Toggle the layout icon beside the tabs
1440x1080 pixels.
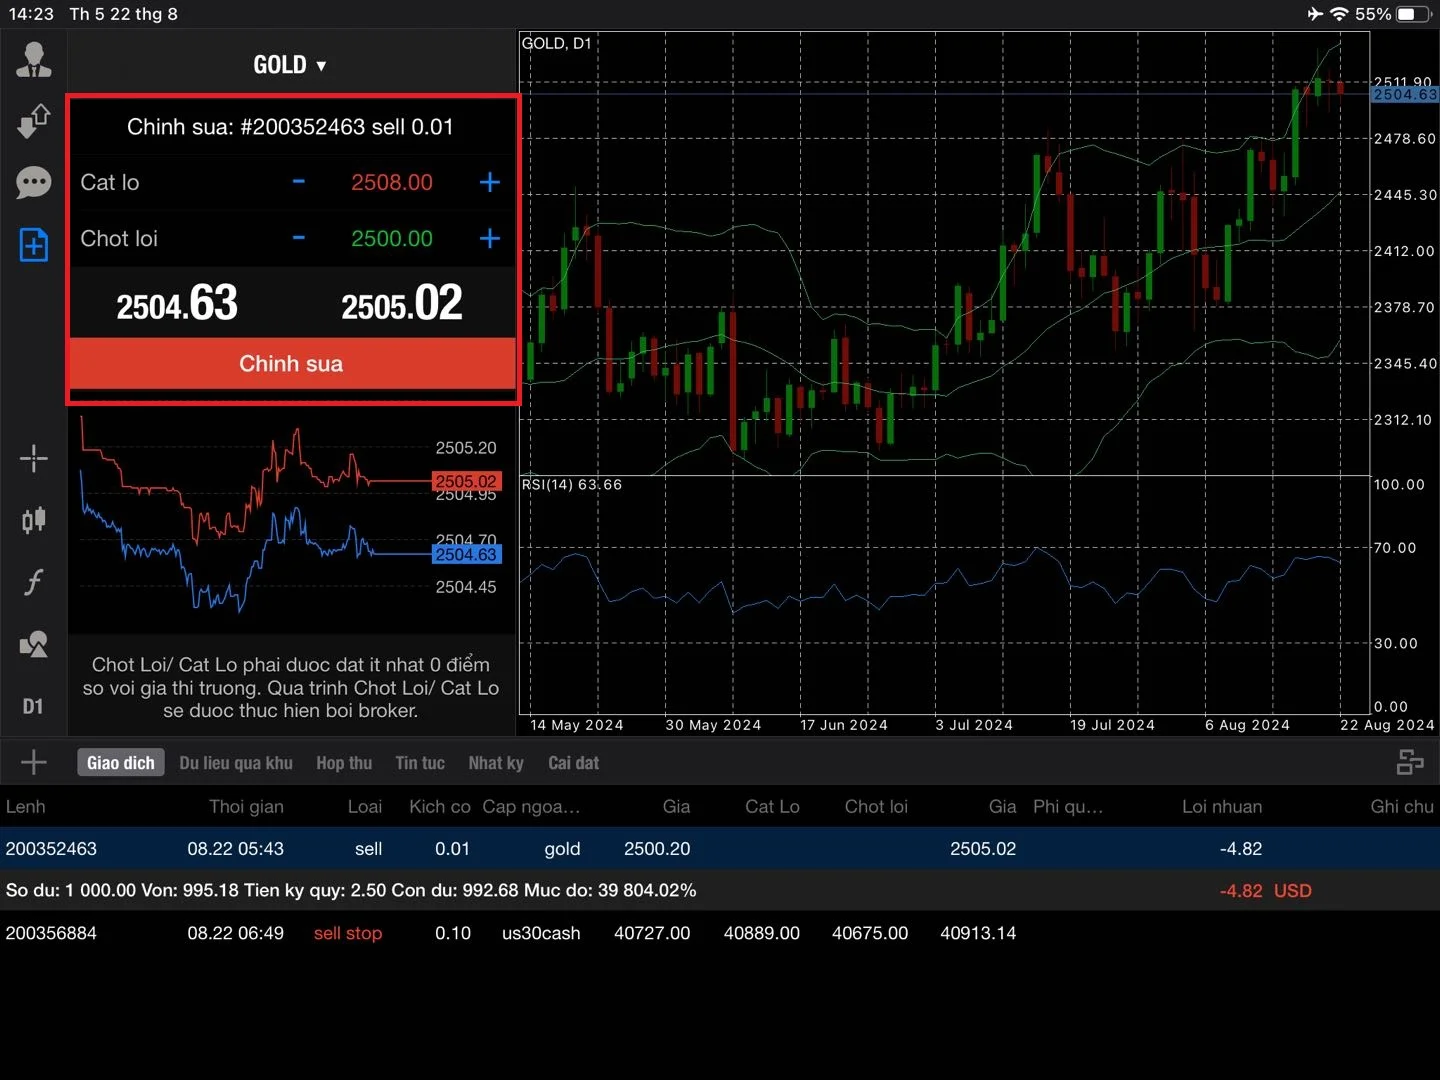click(1410, 763)
